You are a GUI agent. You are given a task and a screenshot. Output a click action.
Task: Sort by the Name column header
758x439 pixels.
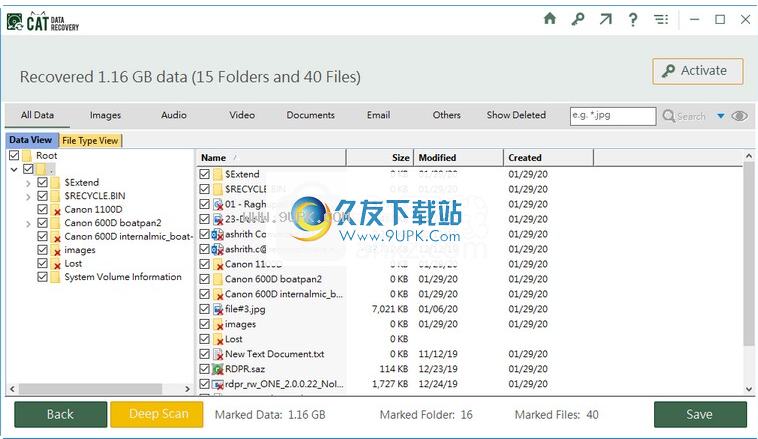click(271, 158)
